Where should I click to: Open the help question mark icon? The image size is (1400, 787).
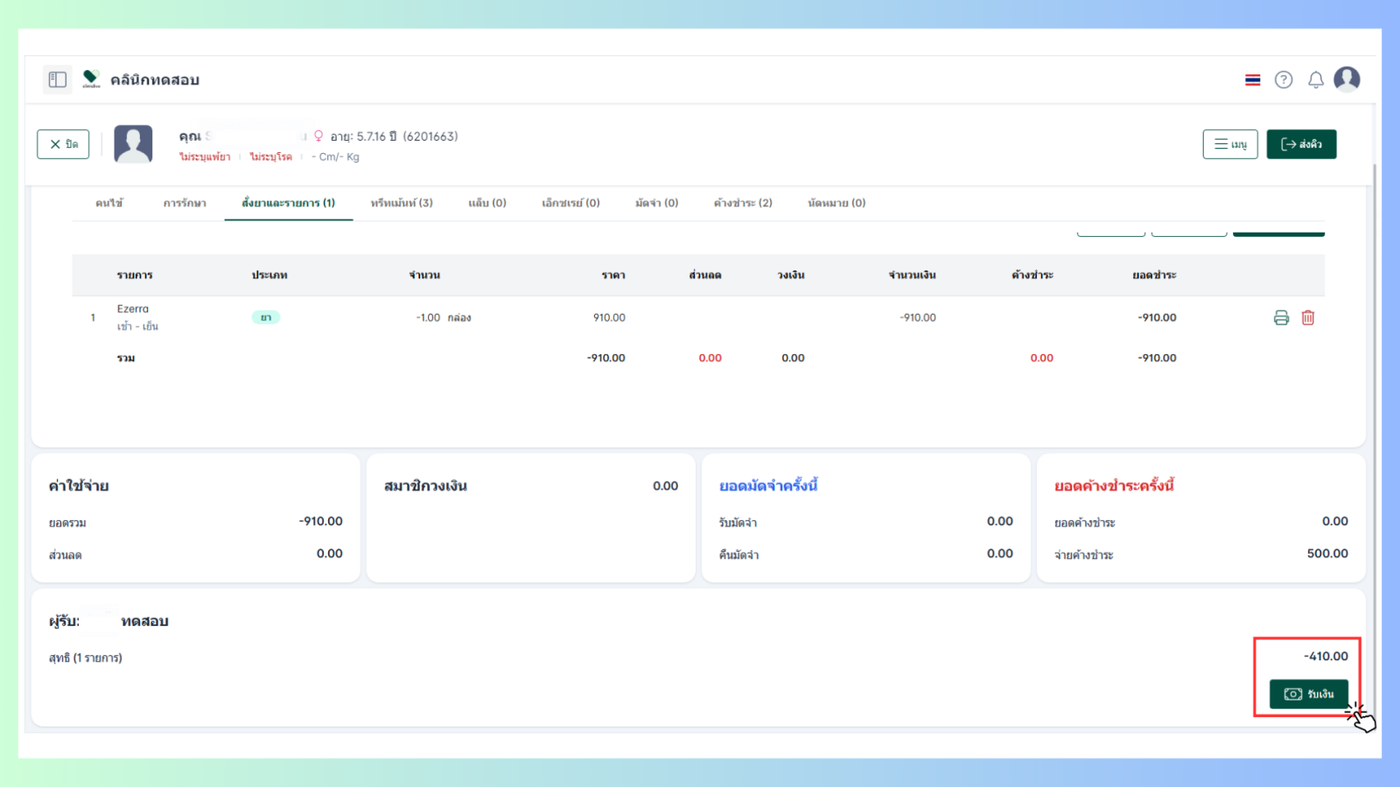click(x=1284, y=80)
